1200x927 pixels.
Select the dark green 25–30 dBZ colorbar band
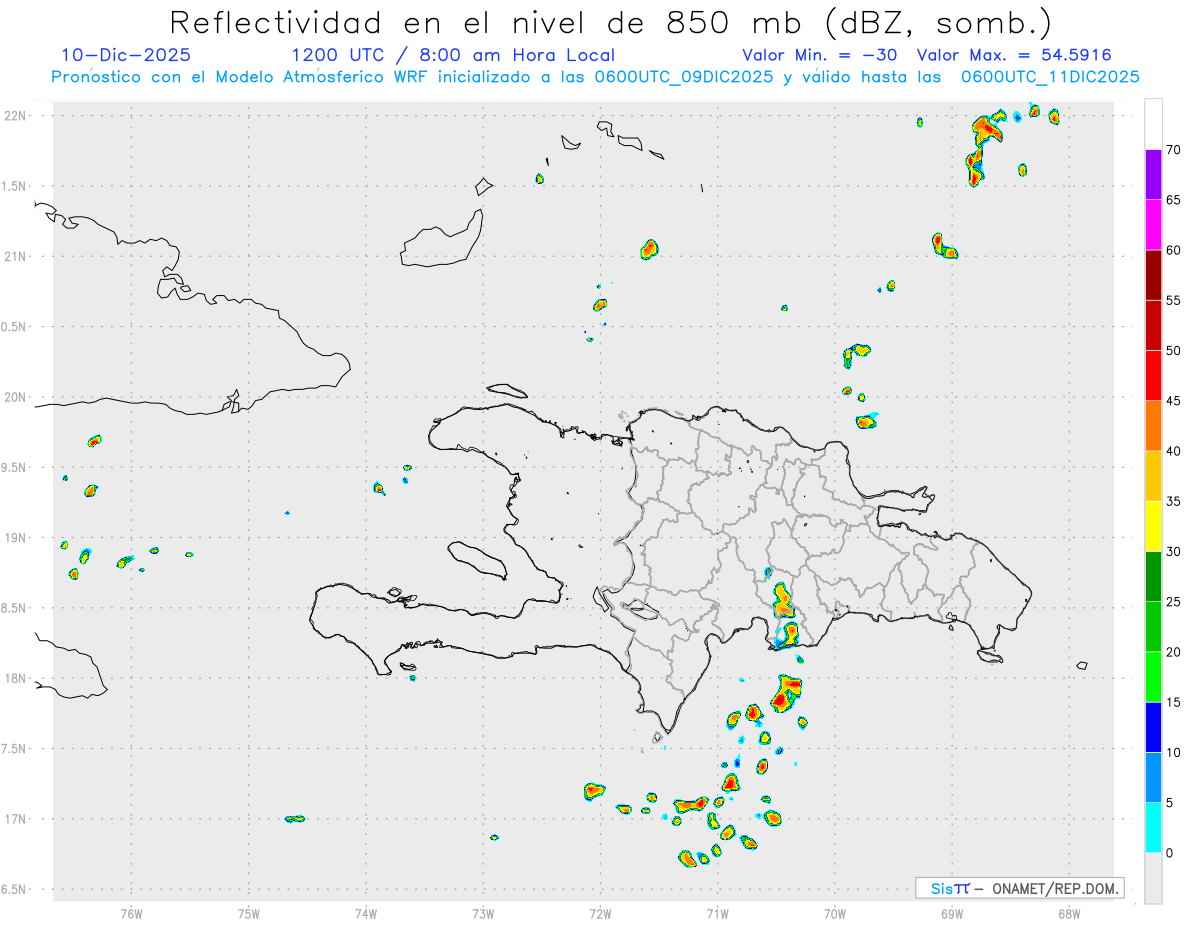tap(1153, 576)
